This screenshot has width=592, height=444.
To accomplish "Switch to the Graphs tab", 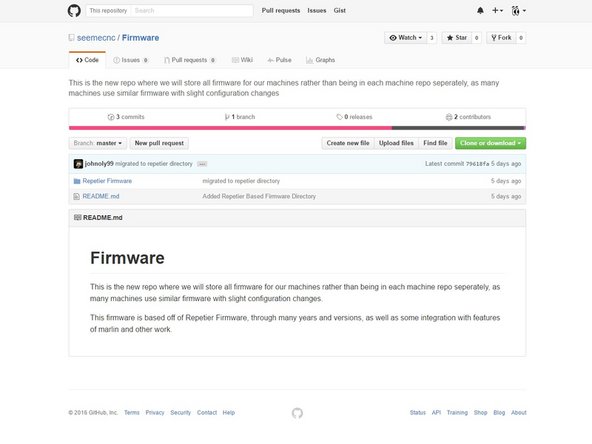I will 321,60.
